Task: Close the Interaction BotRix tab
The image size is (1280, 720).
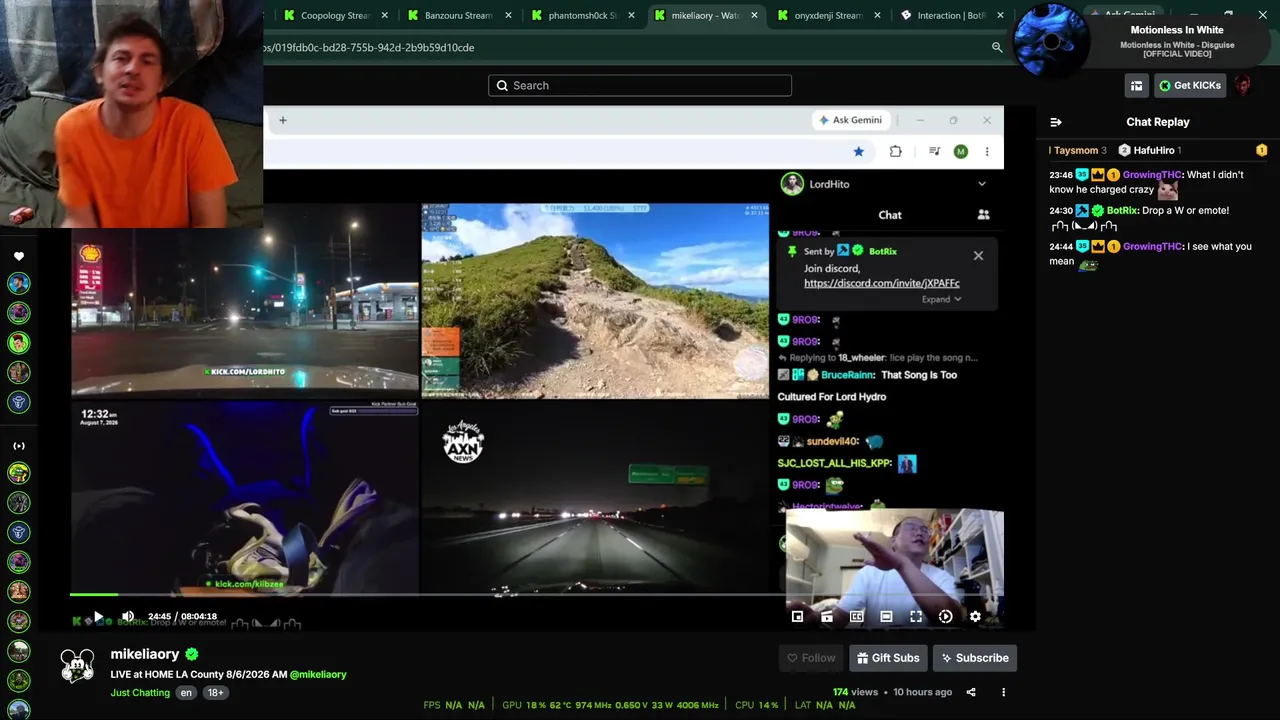Action: [1000, 15]
